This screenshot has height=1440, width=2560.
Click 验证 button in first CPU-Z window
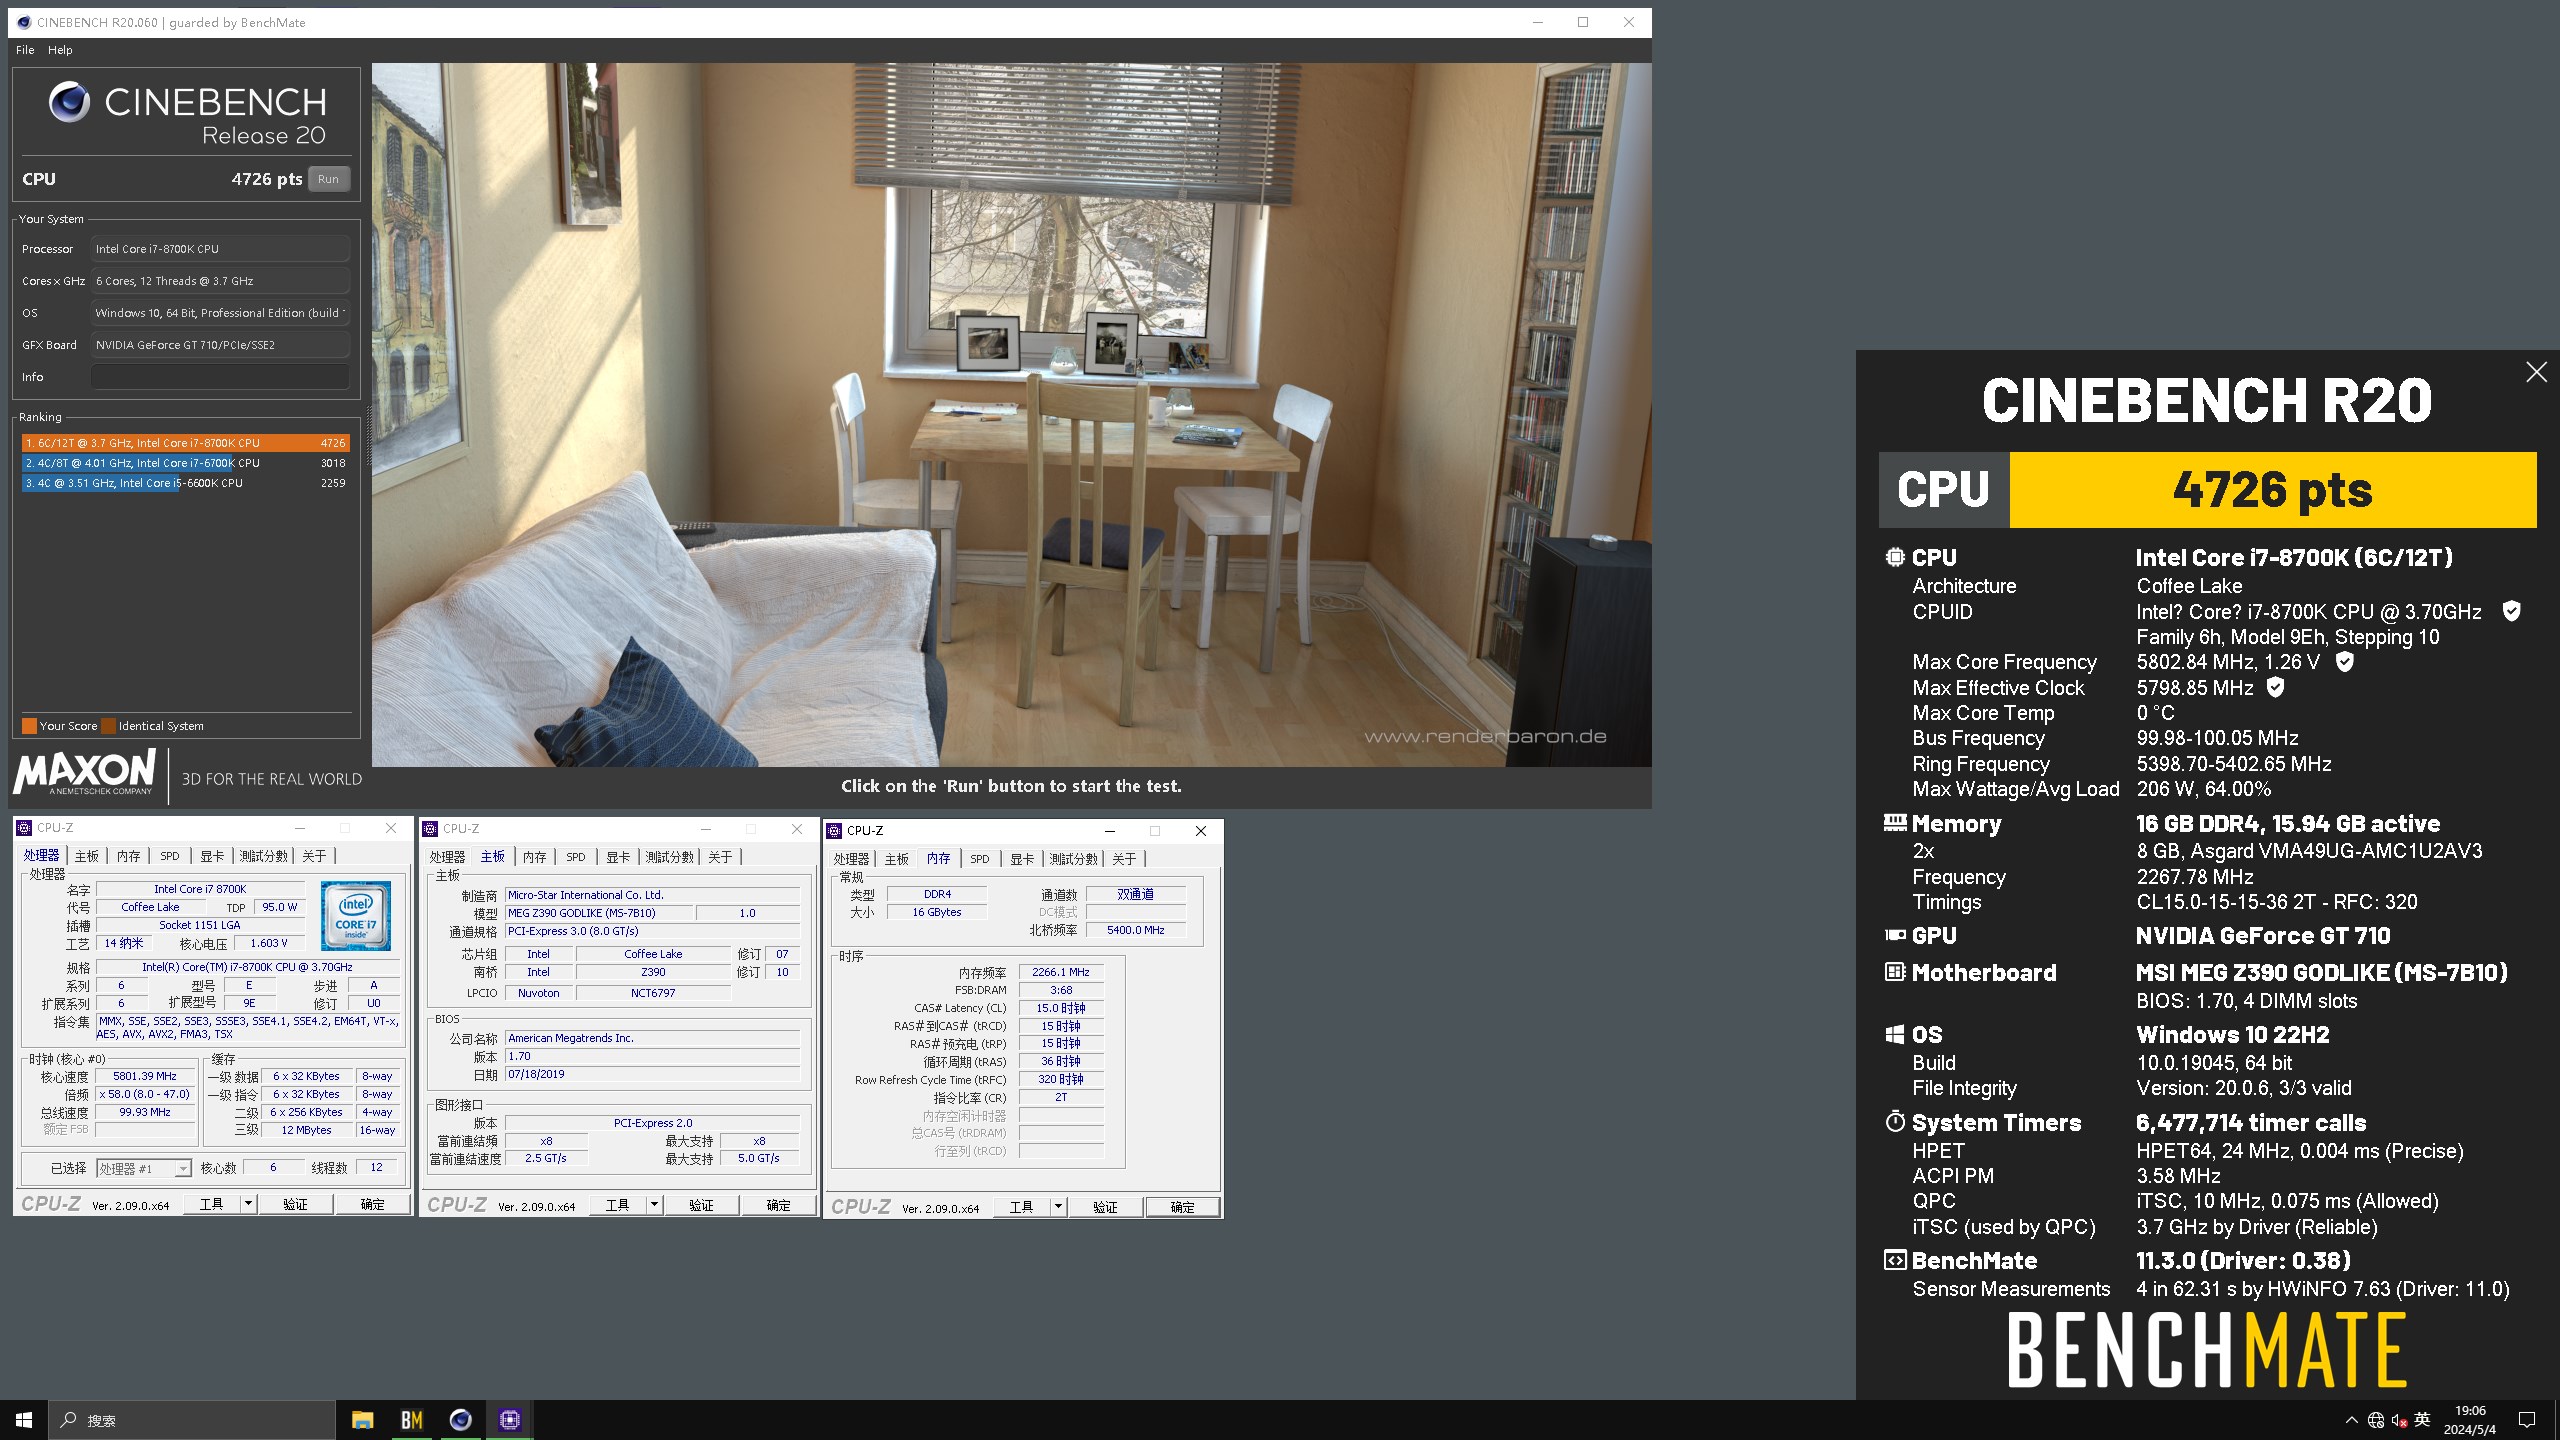(x=295, y=1204)
